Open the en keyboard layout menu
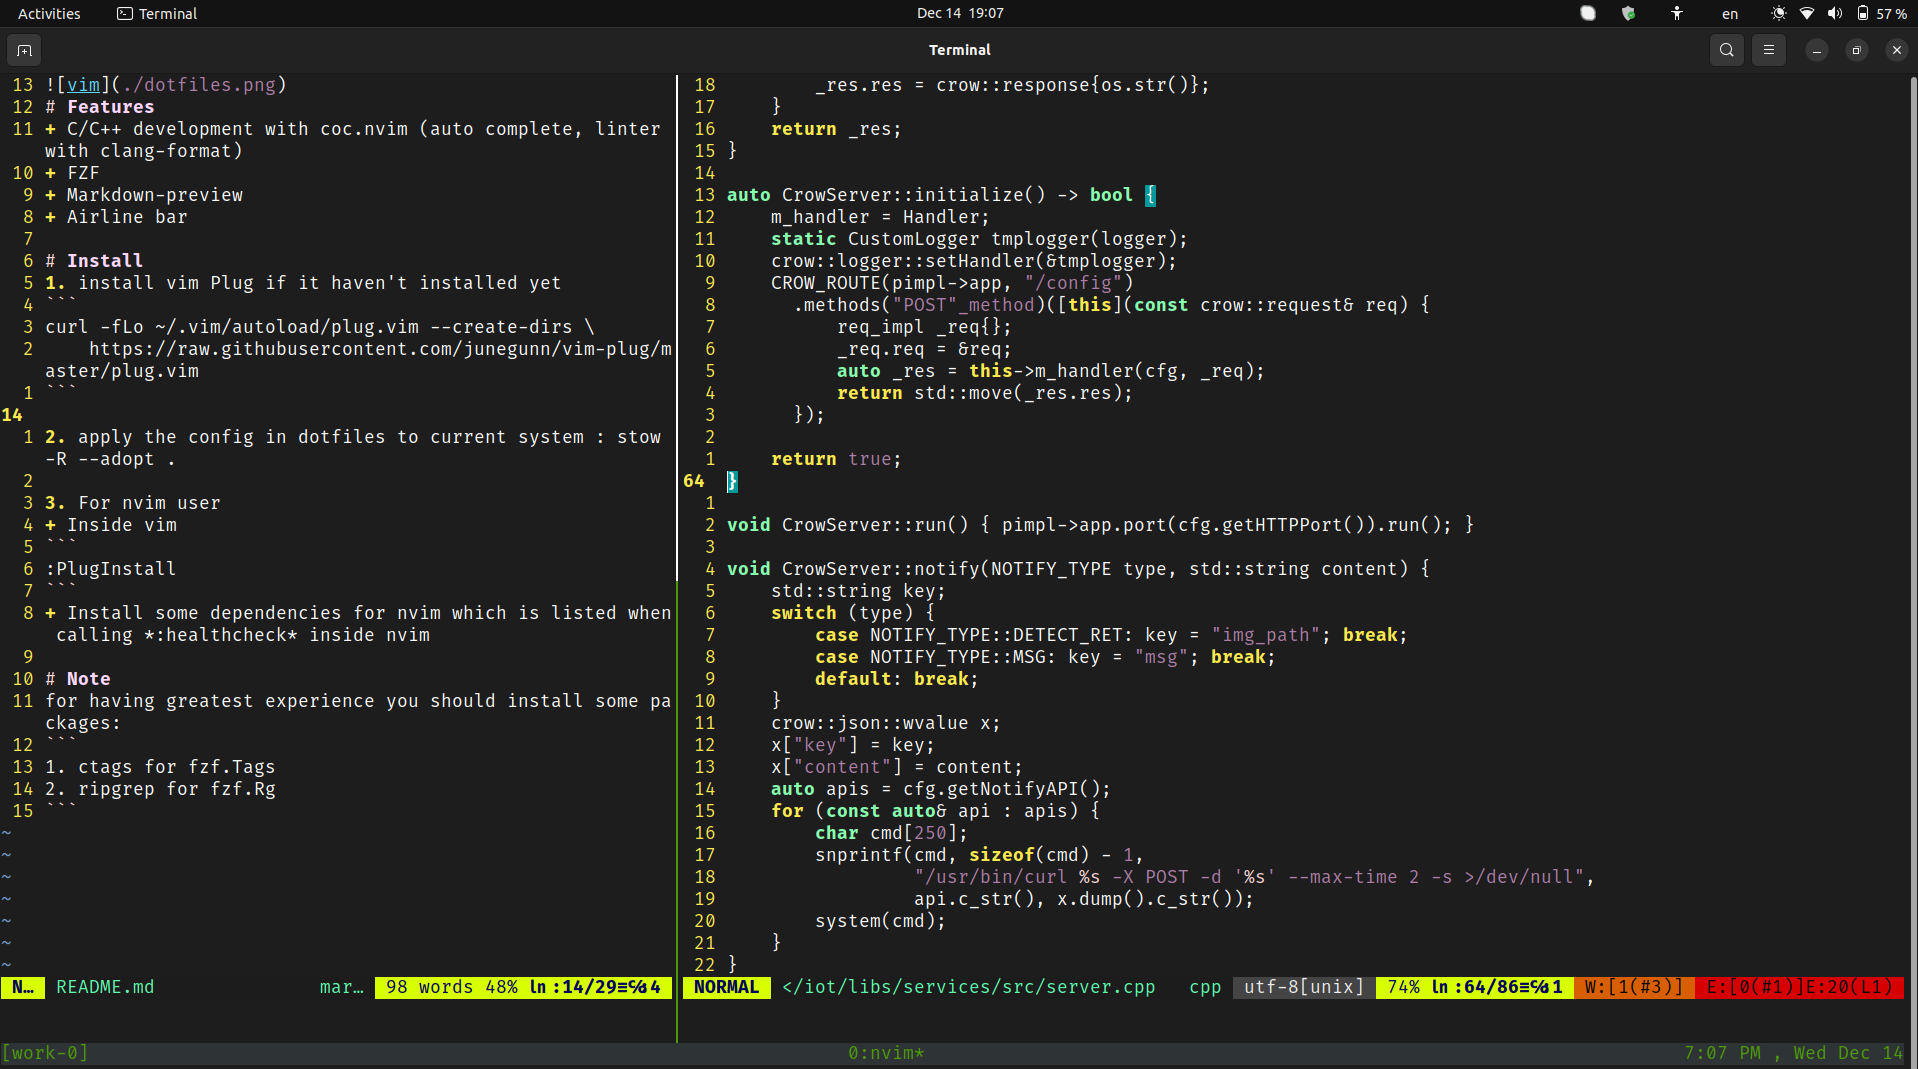 1730,13
